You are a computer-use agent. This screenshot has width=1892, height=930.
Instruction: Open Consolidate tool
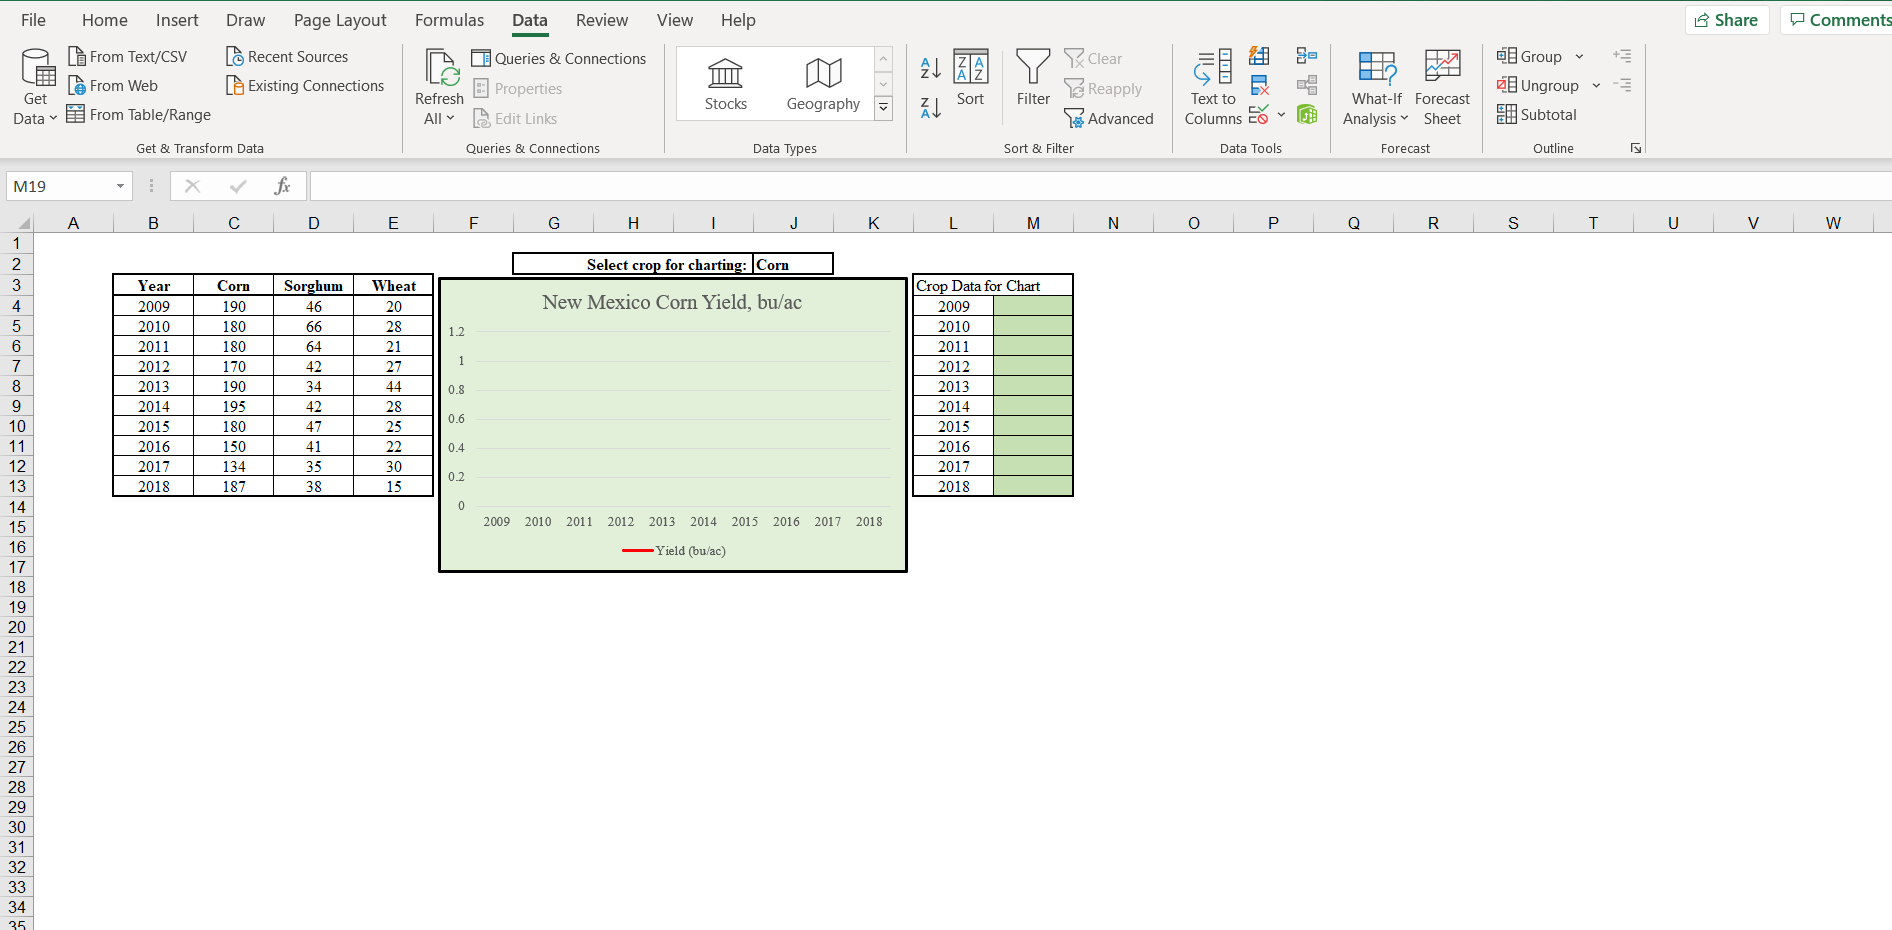(1306, 56)
